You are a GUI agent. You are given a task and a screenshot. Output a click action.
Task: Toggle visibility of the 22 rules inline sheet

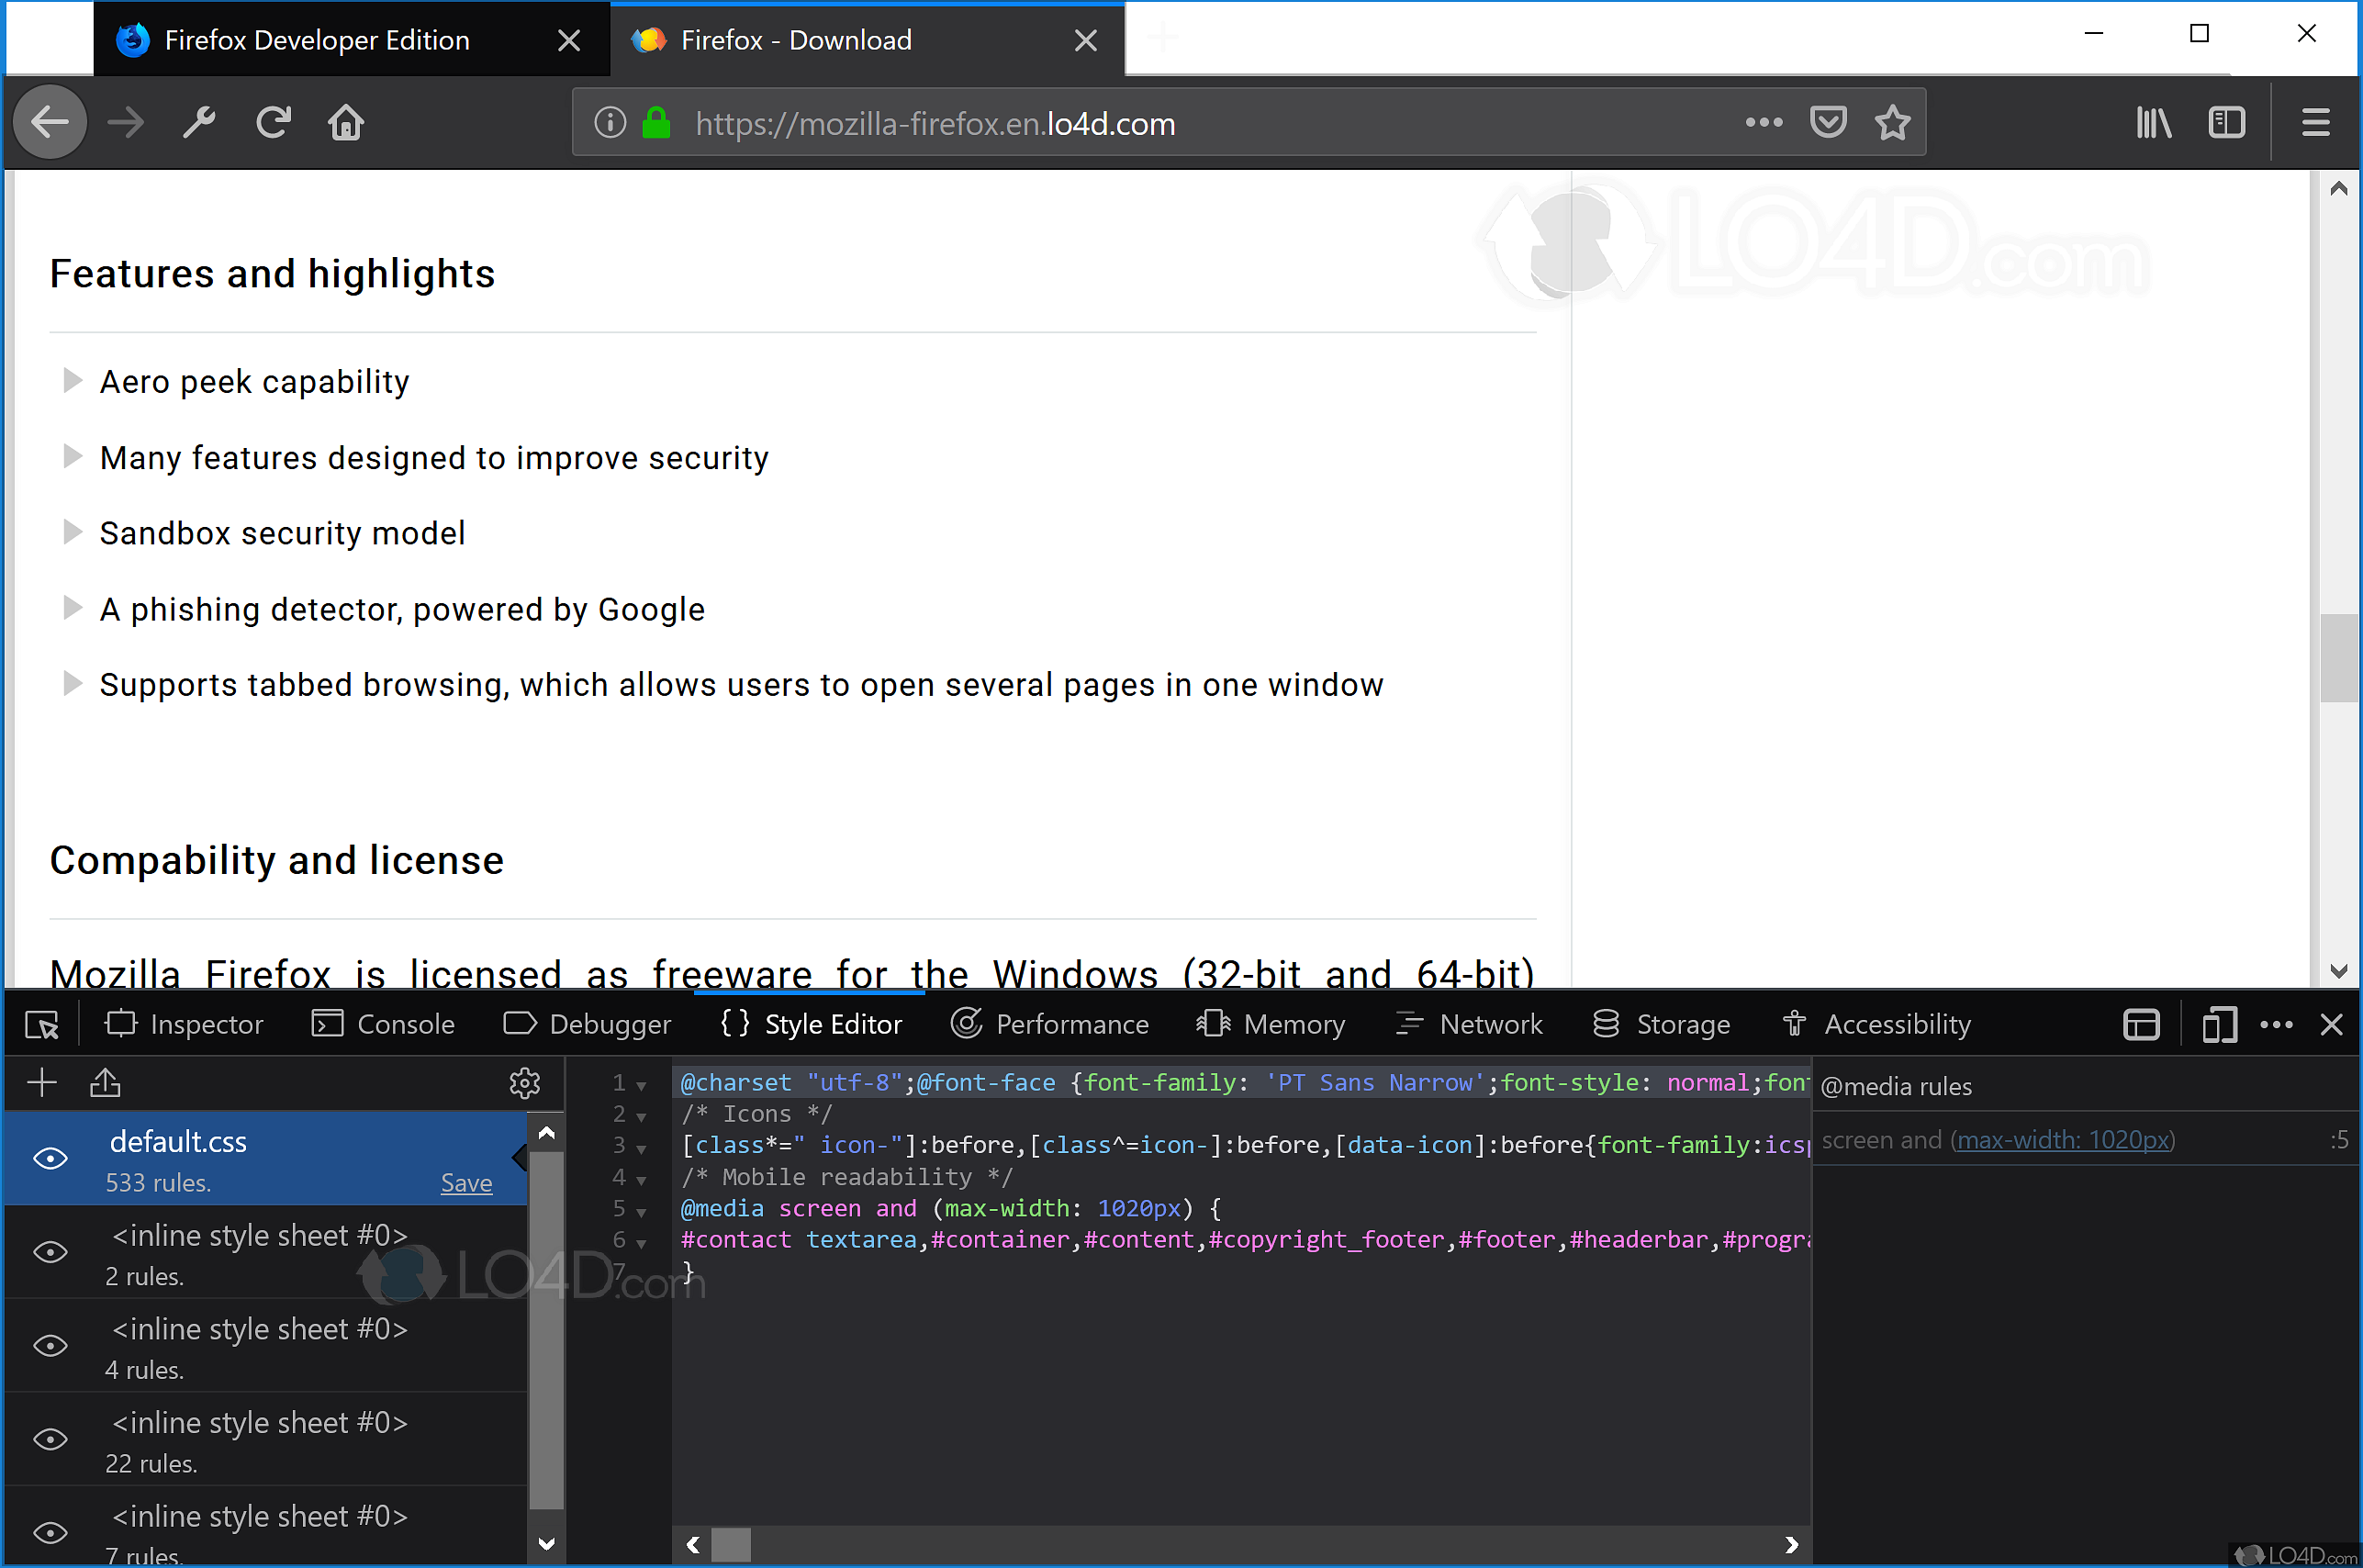coord(50,1439)
